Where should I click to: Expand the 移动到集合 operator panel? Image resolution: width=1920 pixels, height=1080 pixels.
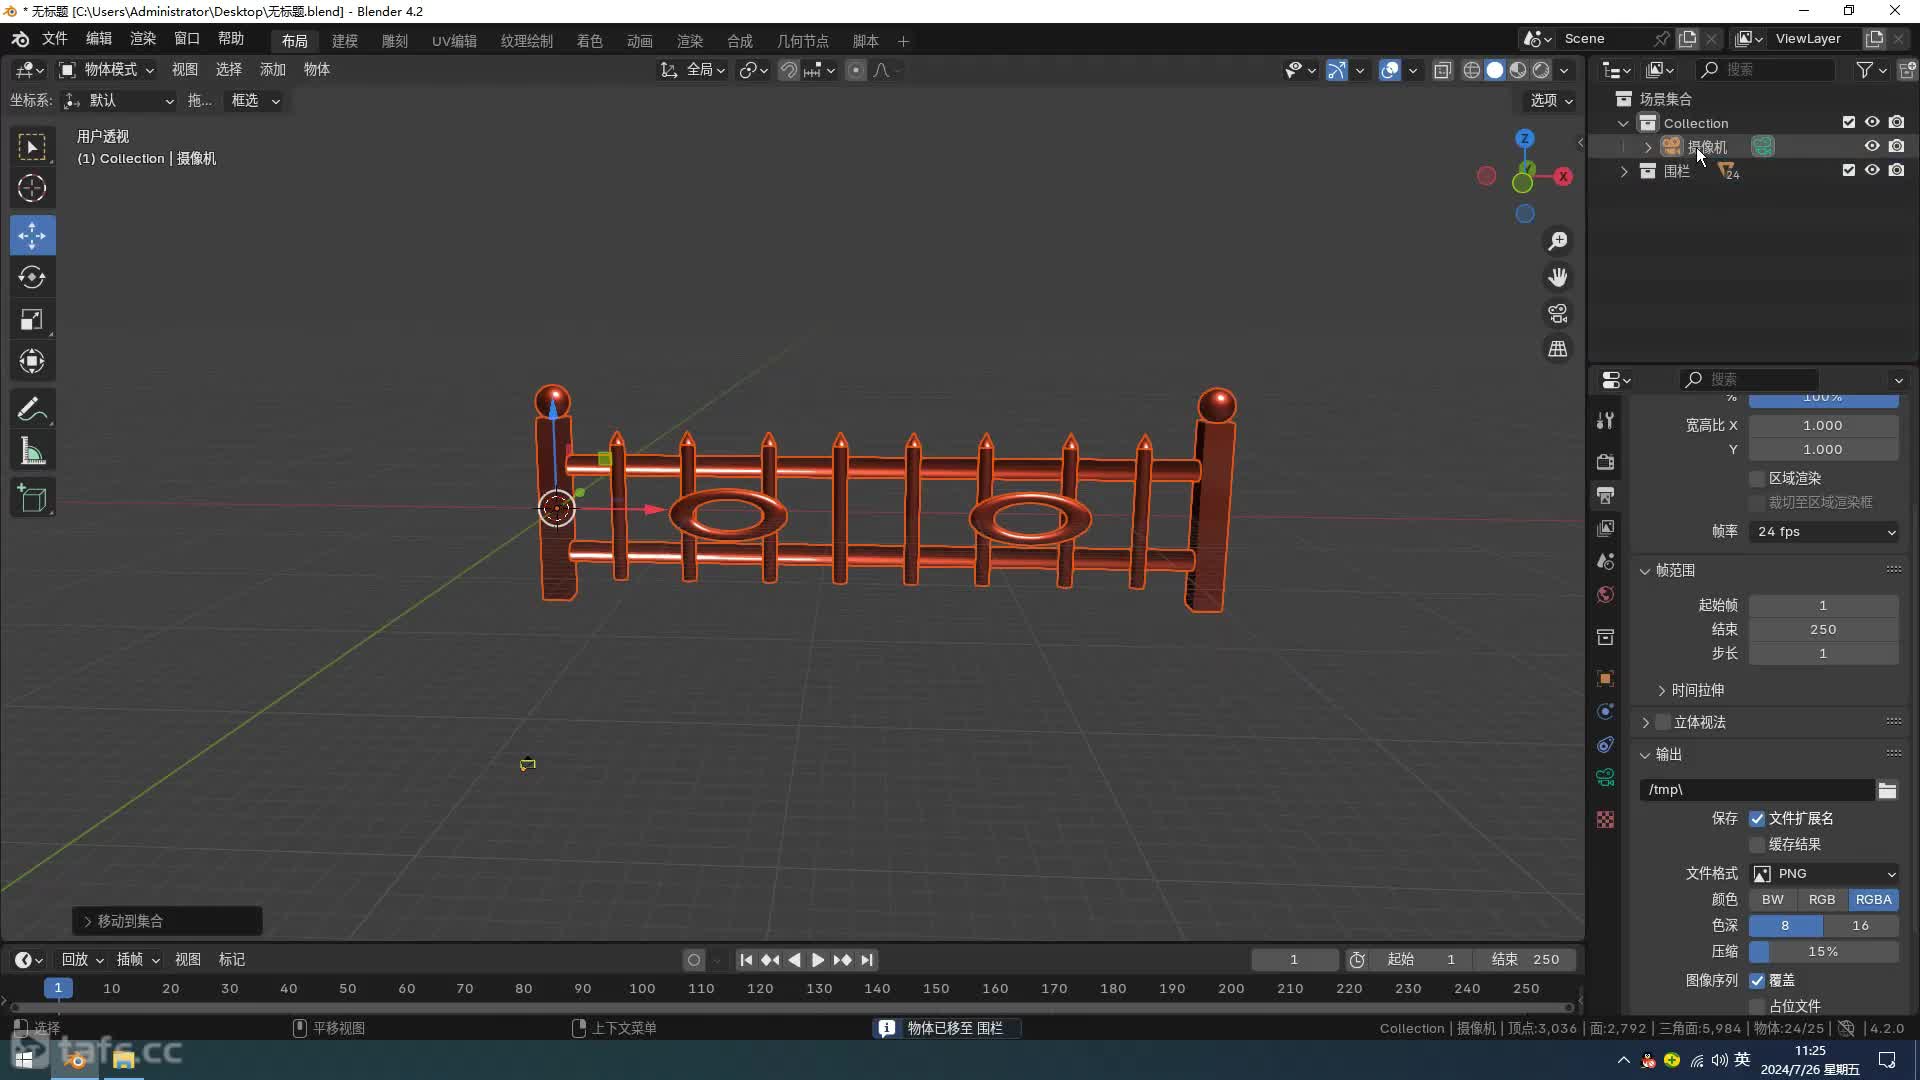coord(88,921)
